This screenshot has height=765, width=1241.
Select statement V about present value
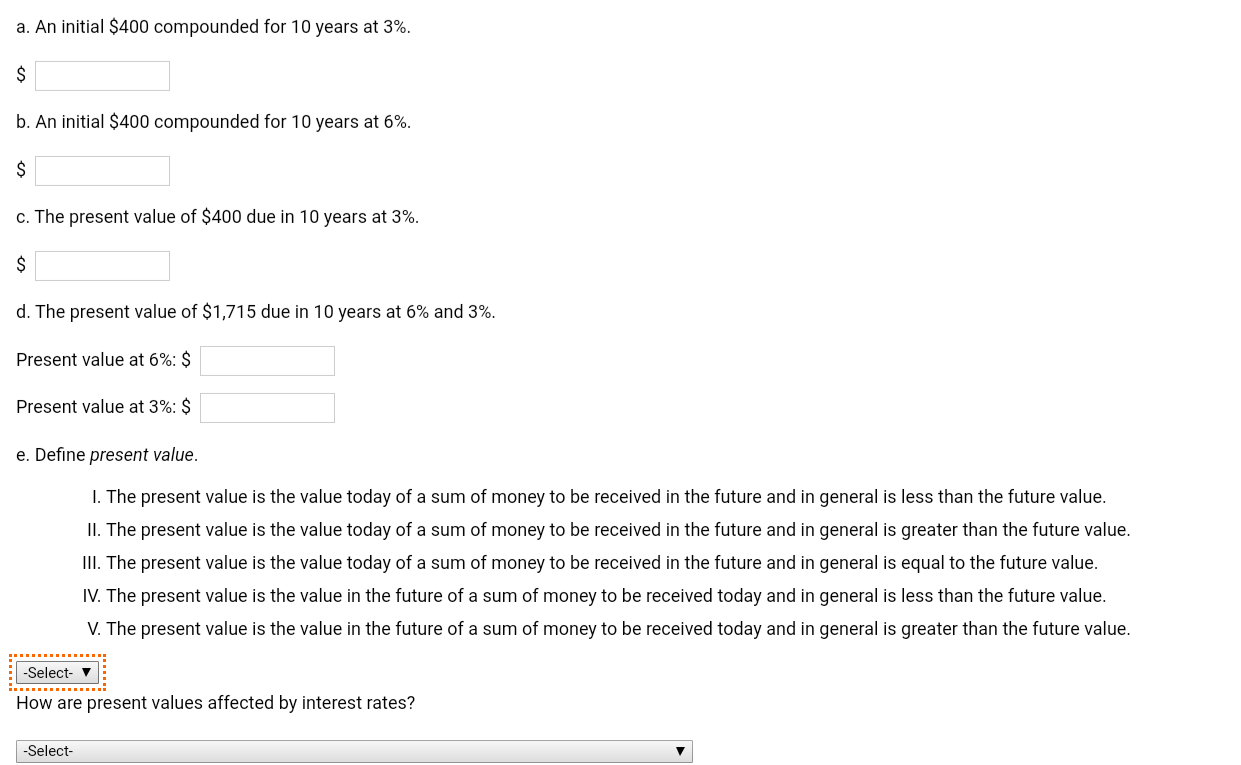(609, 628)
